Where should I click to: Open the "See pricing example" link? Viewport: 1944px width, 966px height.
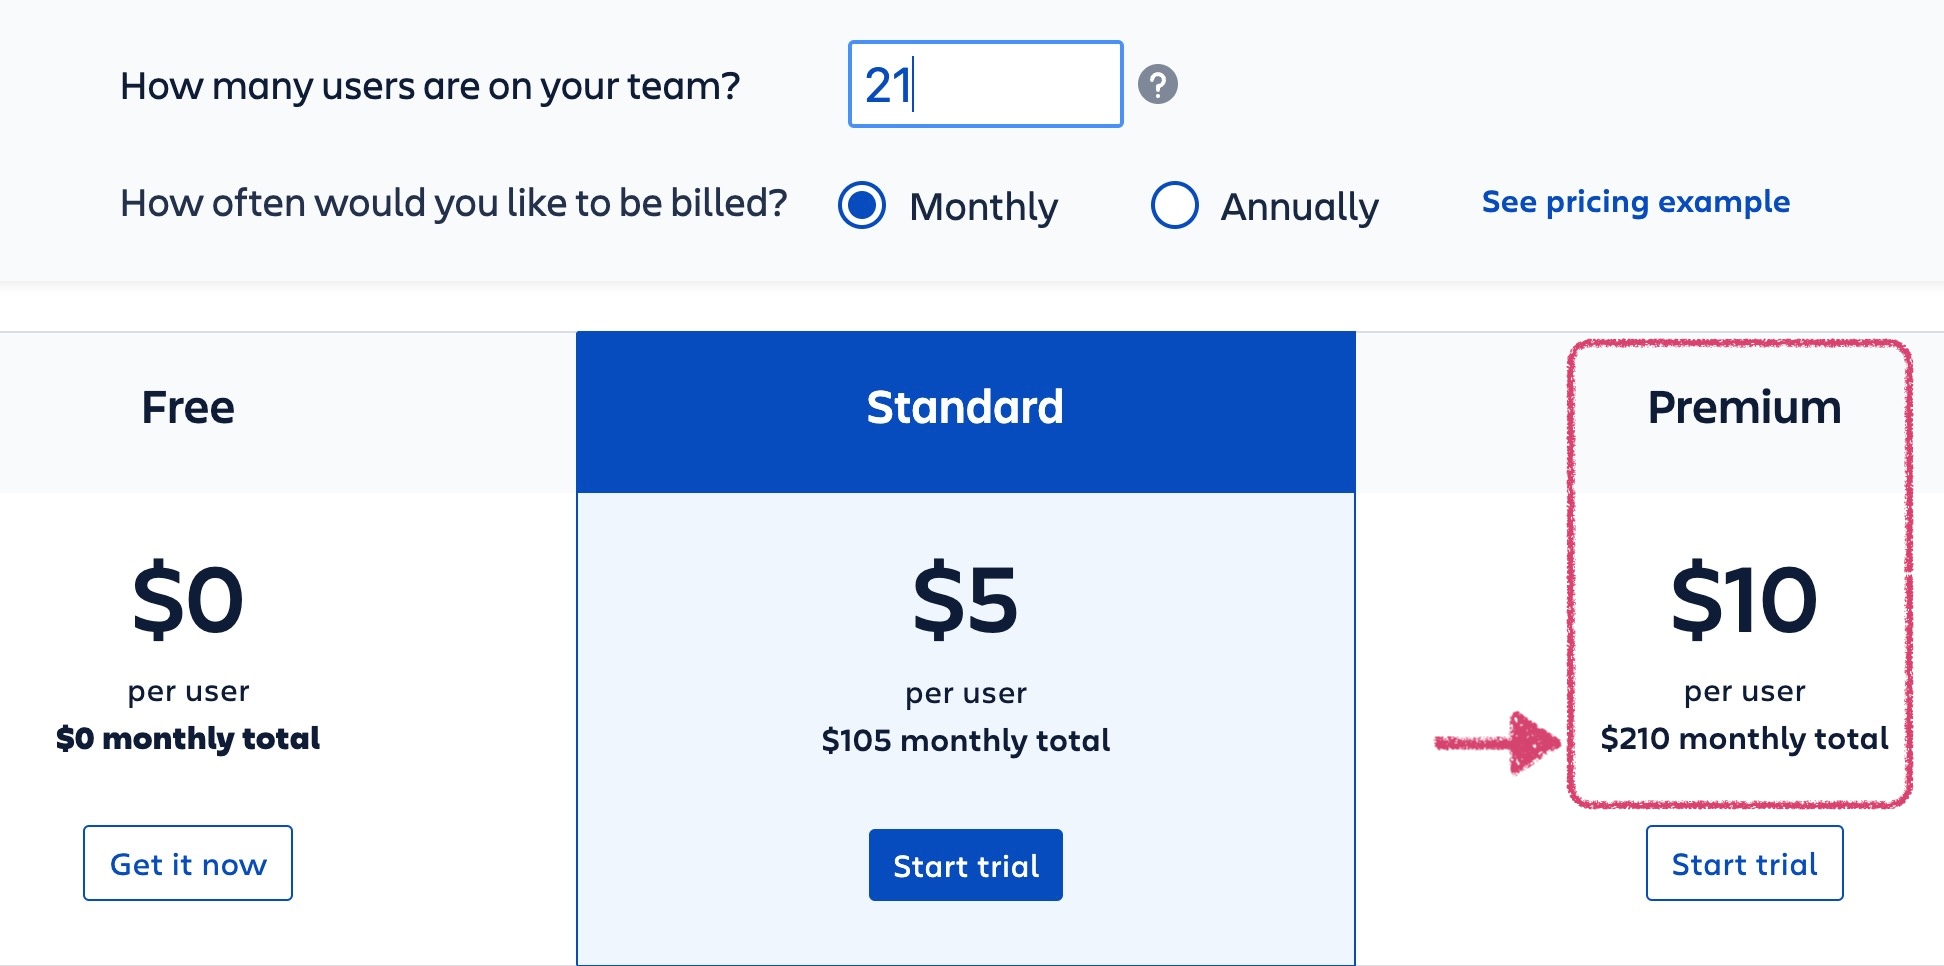[x=1635, y=202]
